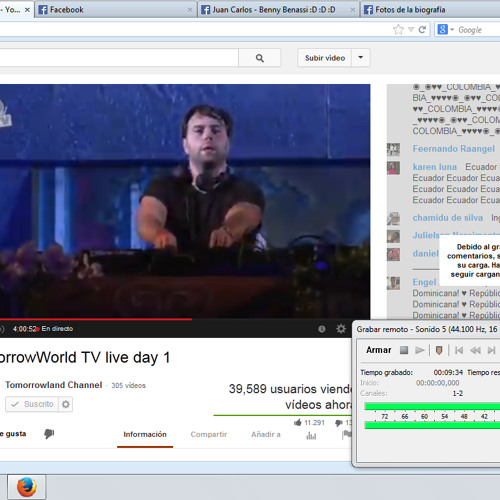The image size is (500, 500).
Task: Open the video statistics bar-chart icon
Action: click(x=311, y=435)
